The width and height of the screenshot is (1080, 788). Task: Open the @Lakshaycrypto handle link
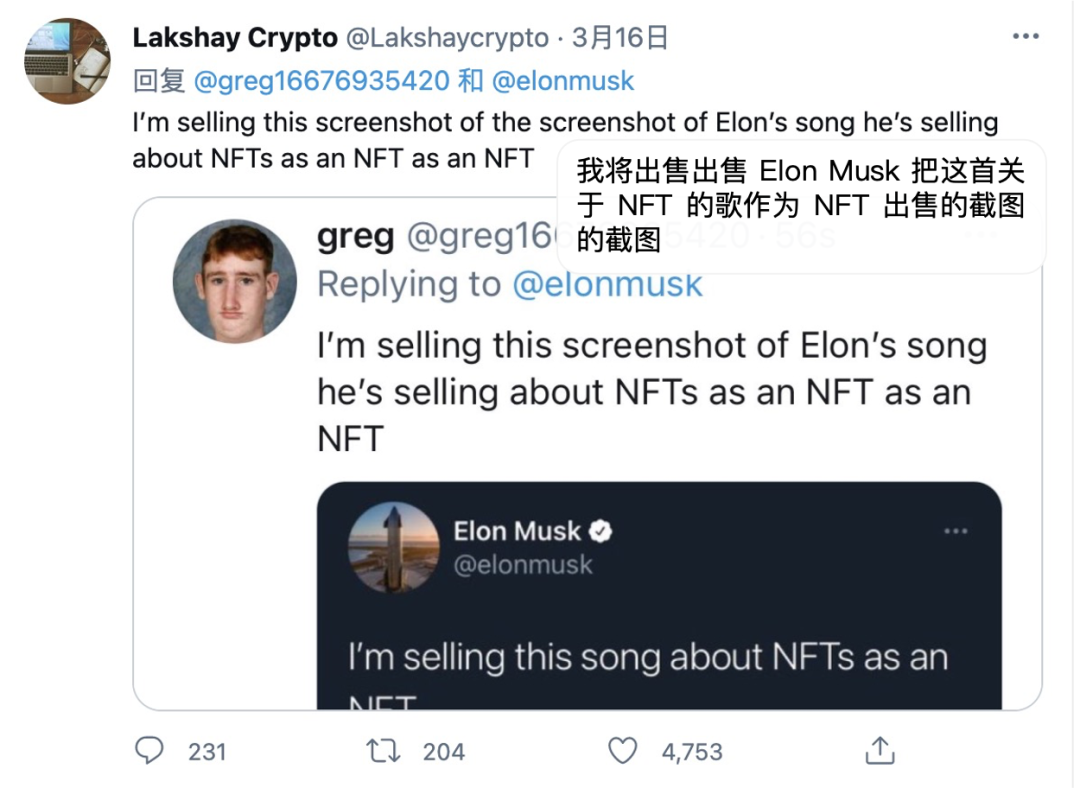(447, 38)
